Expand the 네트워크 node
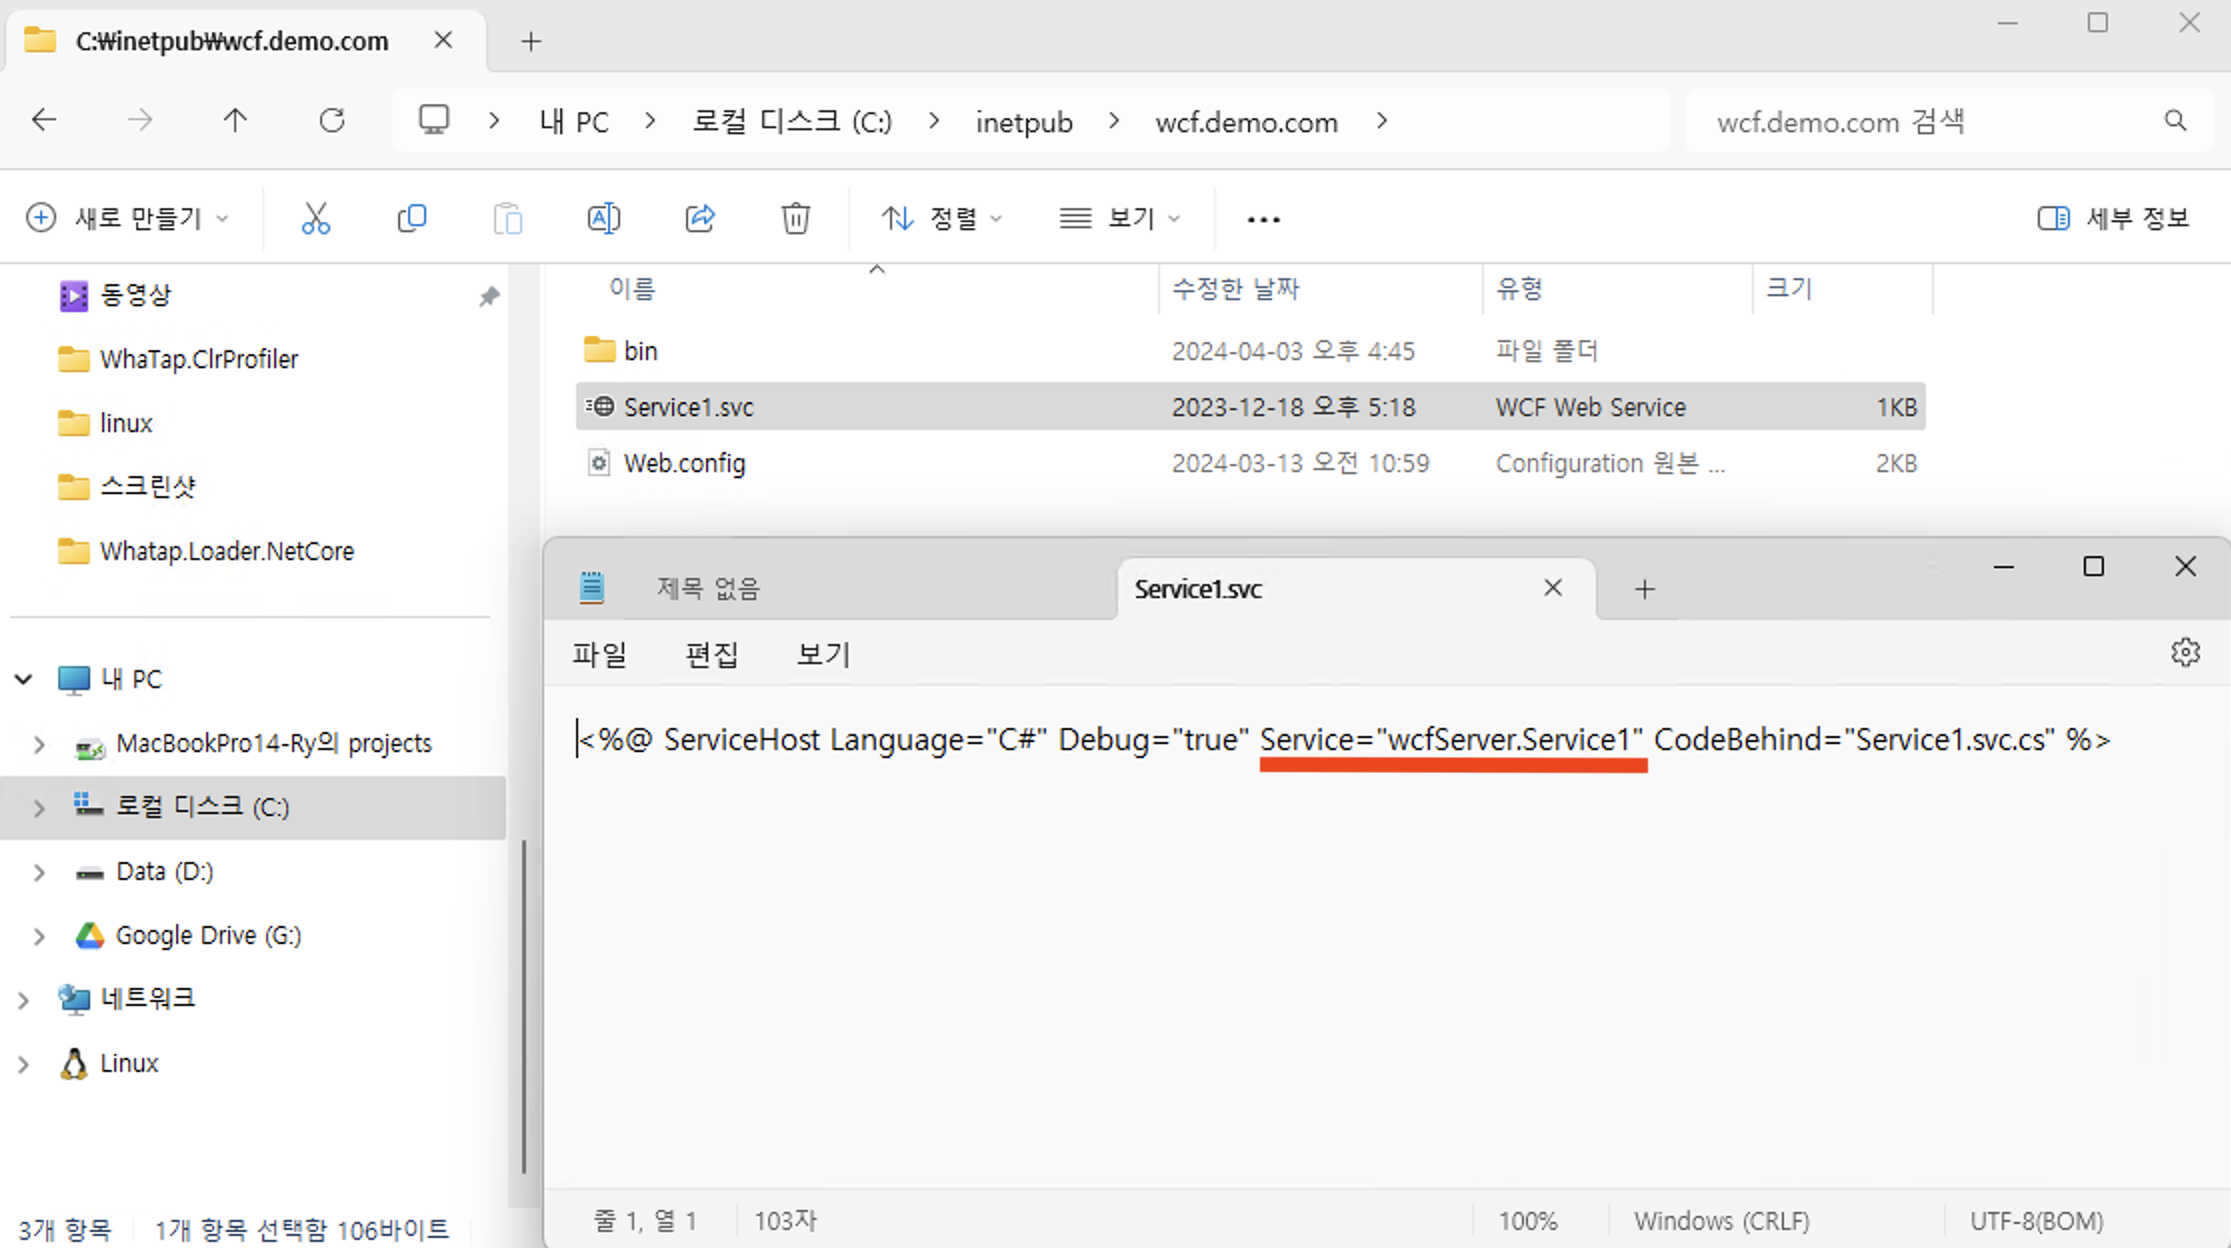Screen dimensions: 2231x1248 pos(23,1000)
